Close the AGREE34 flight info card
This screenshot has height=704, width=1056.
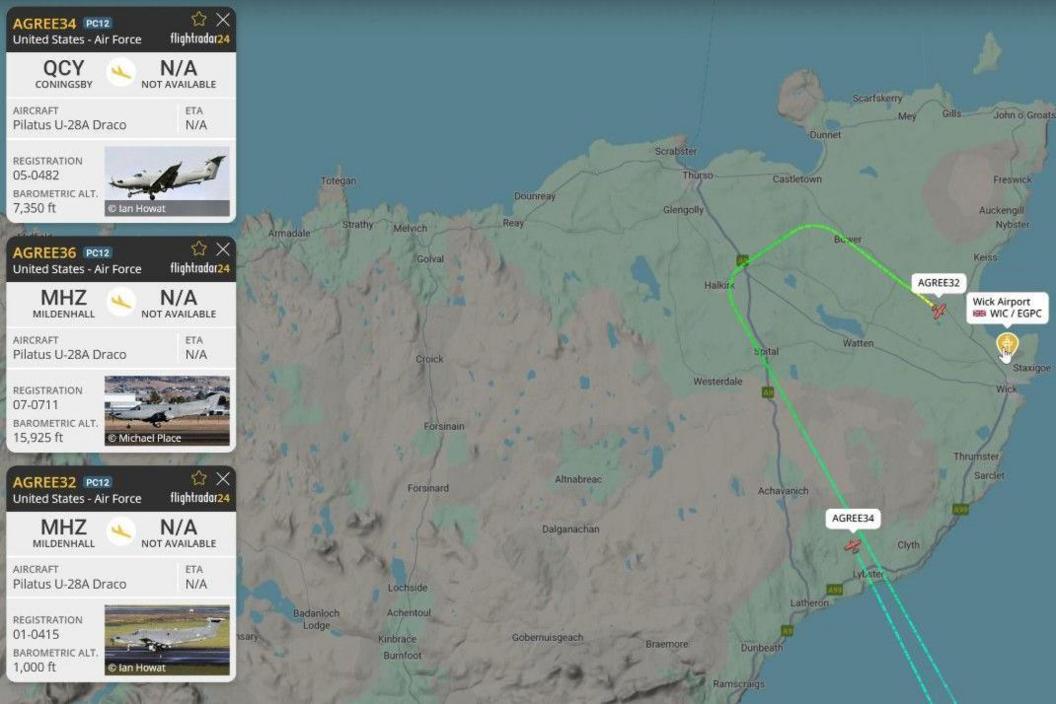[223, 20]
